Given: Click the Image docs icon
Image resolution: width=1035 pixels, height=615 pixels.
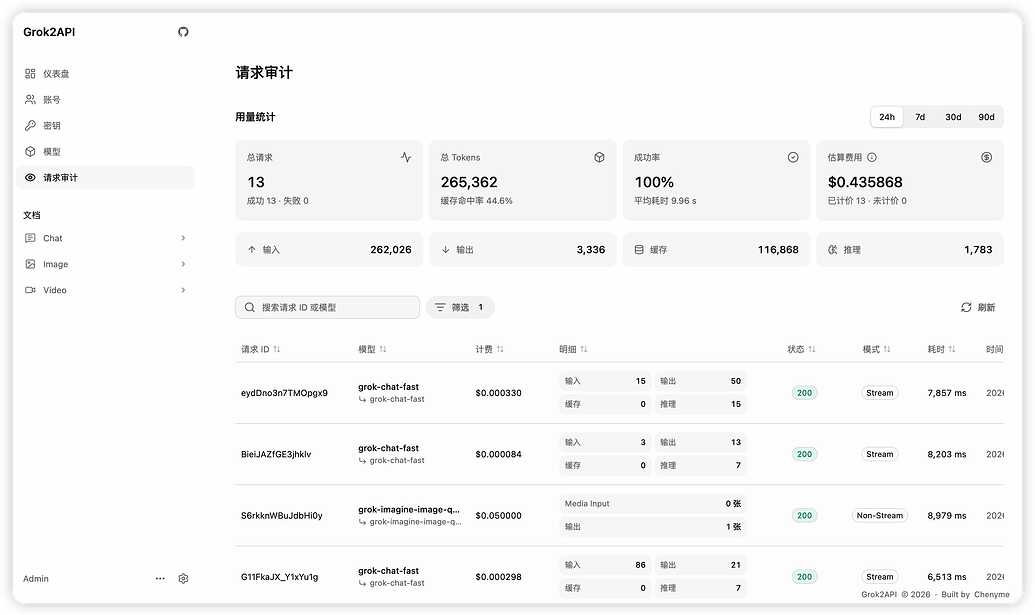Looking at the screenshot, I should (x=30, y=264).
